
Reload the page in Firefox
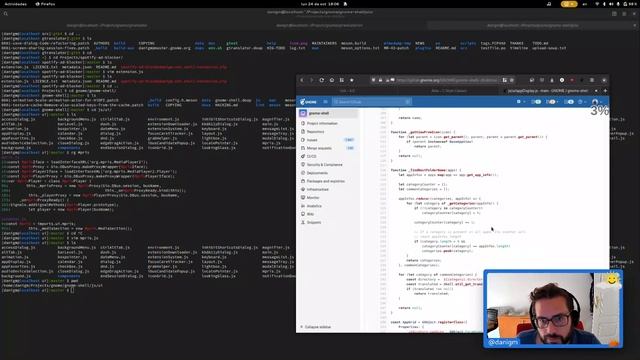click(322, 80)
